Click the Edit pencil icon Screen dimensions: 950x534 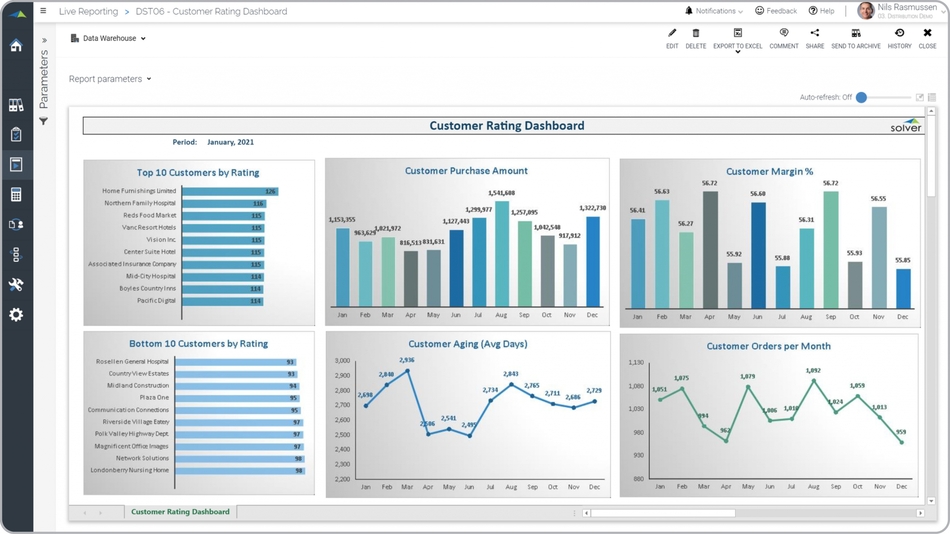tap(672, 34)
